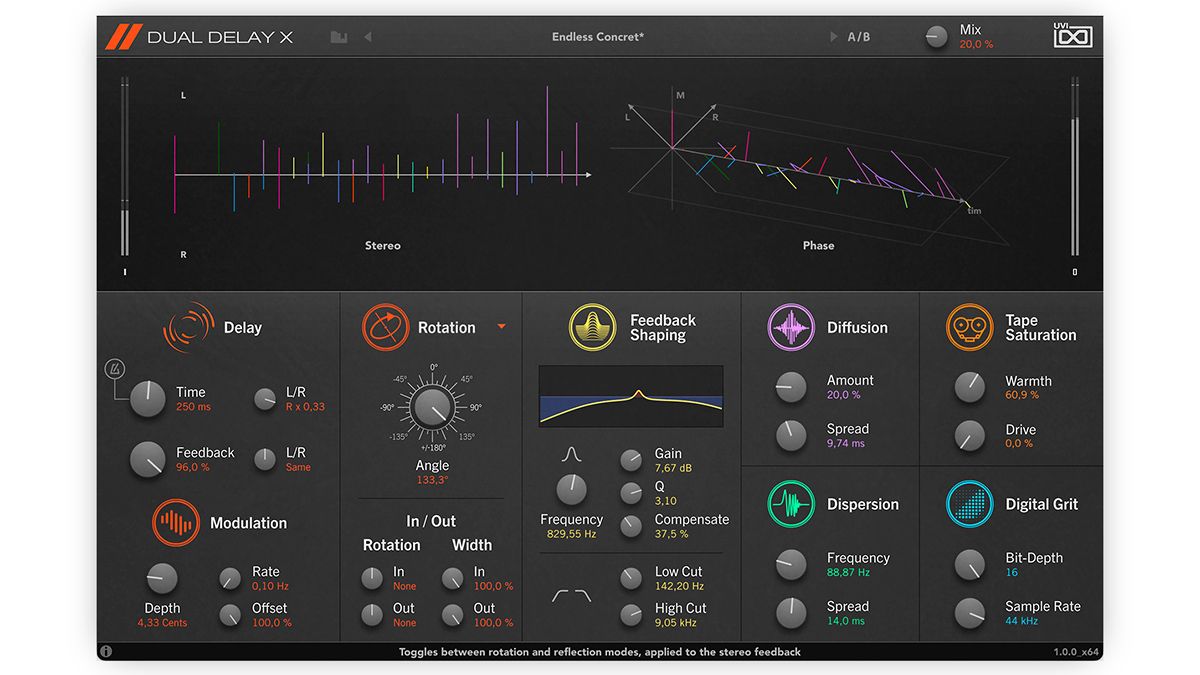Toggle Rotation In from None

[x=371, y=578]
